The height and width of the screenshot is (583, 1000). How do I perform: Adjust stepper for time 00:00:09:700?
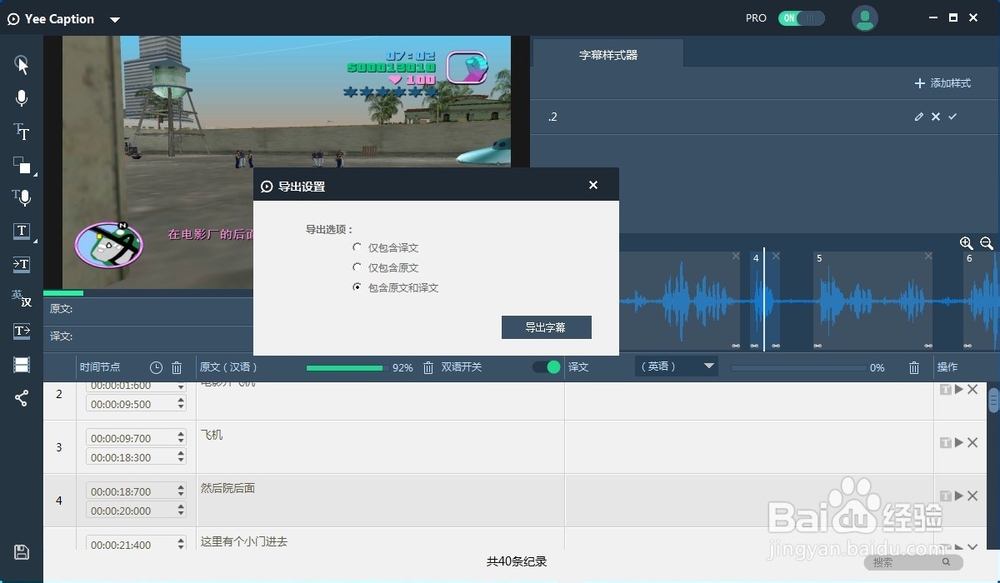tap(181, 438)
